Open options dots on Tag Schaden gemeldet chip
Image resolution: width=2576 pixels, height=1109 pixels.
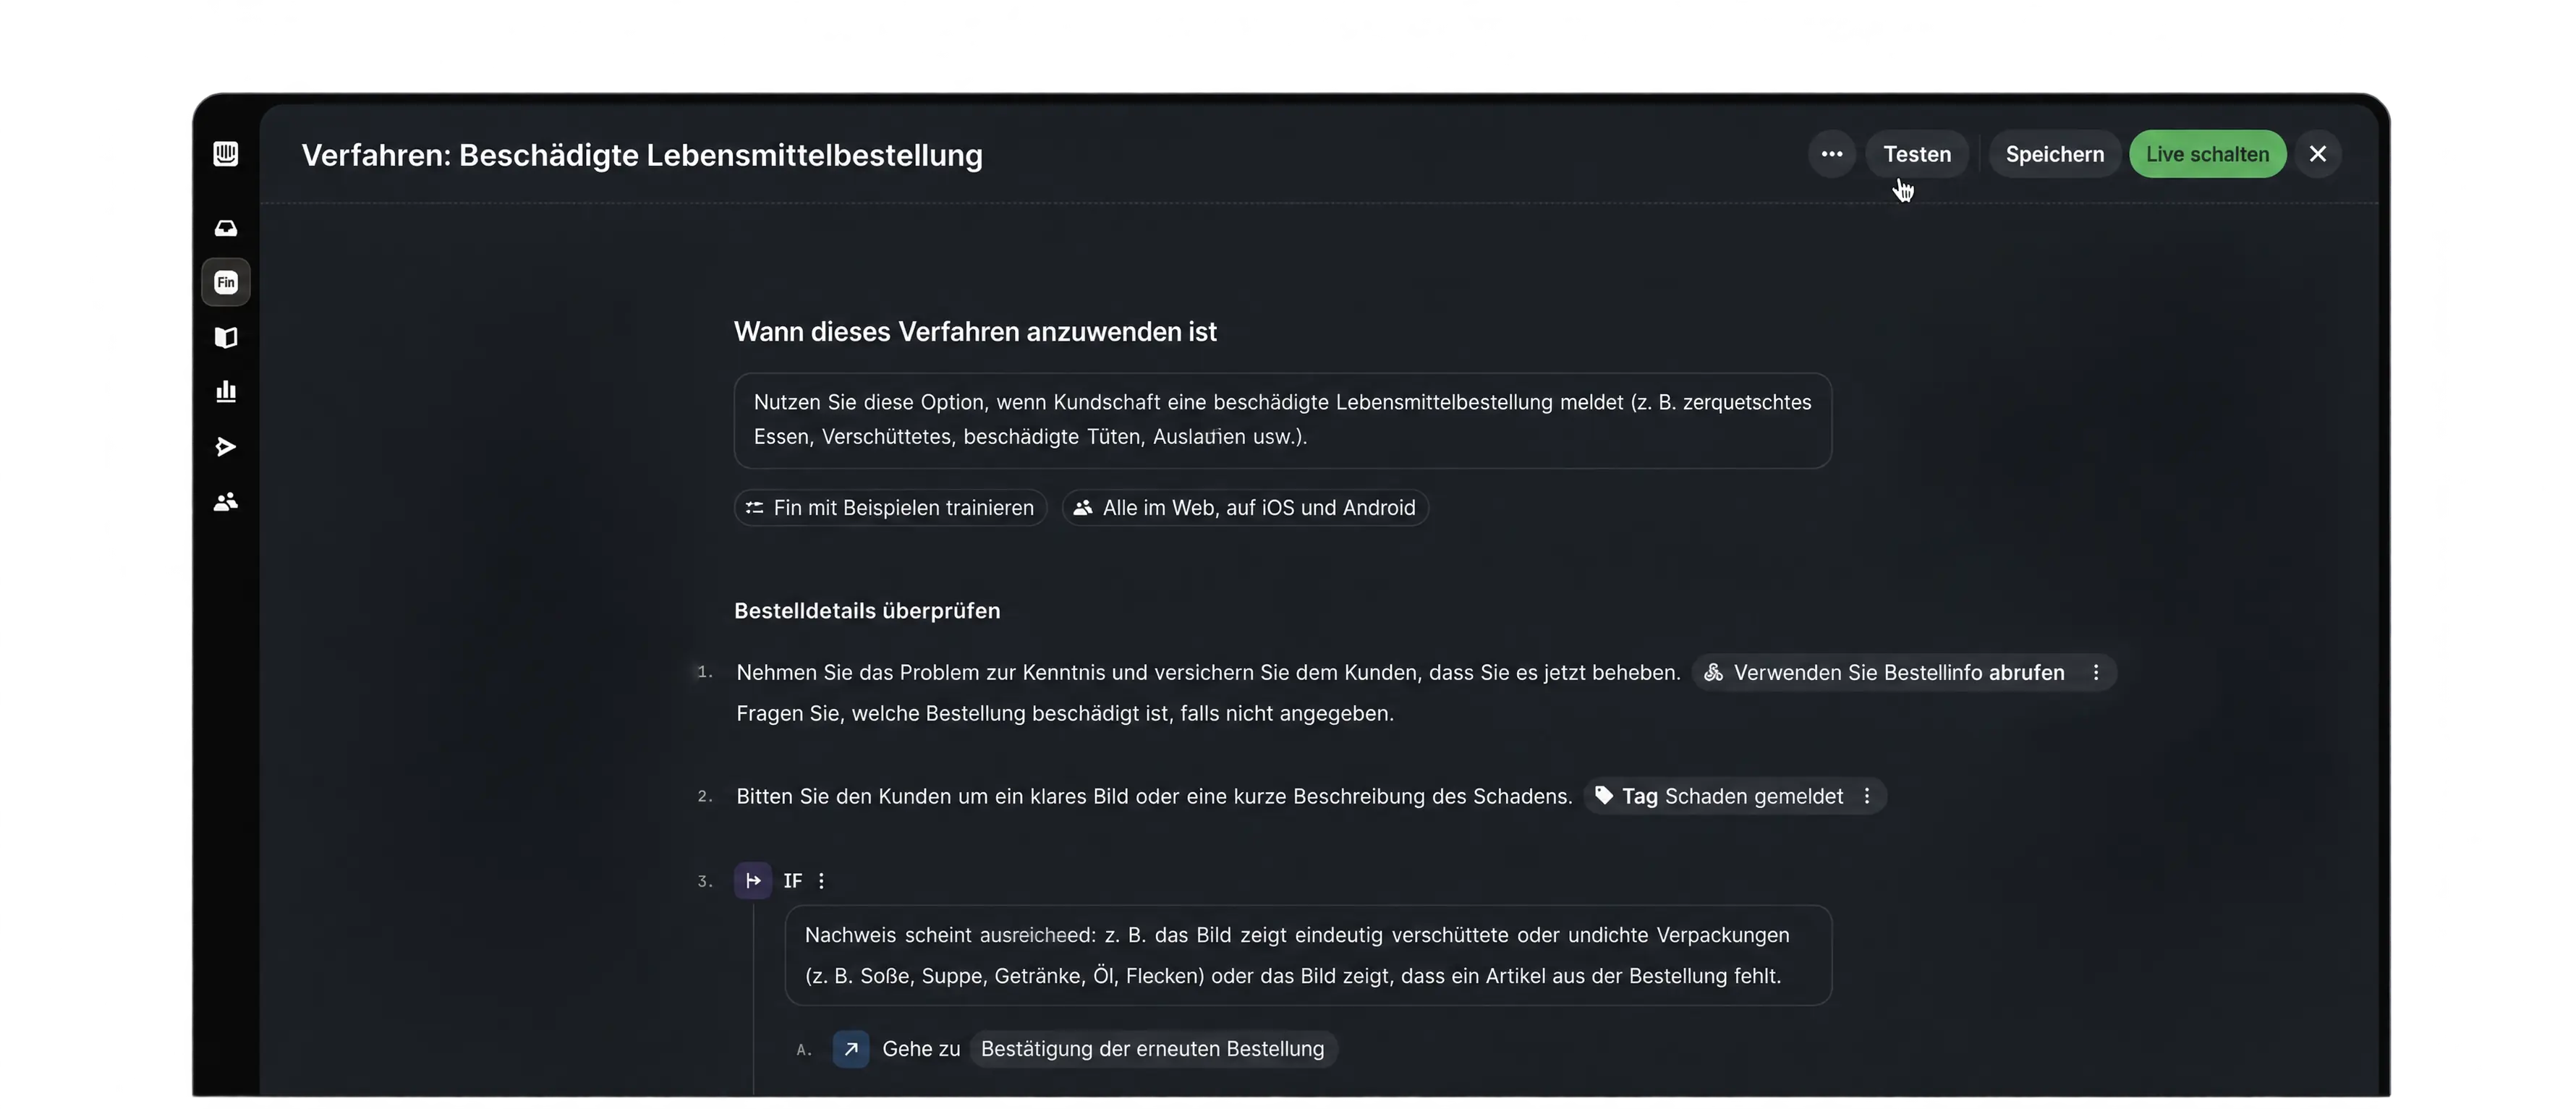[x=1866, y=796]
